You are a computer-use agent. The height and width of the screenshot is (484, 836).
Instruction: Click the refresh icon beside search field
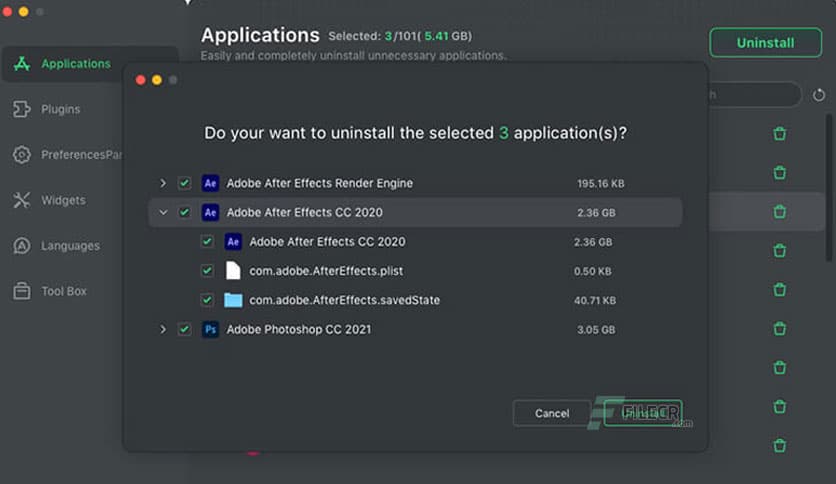(819, 95)
